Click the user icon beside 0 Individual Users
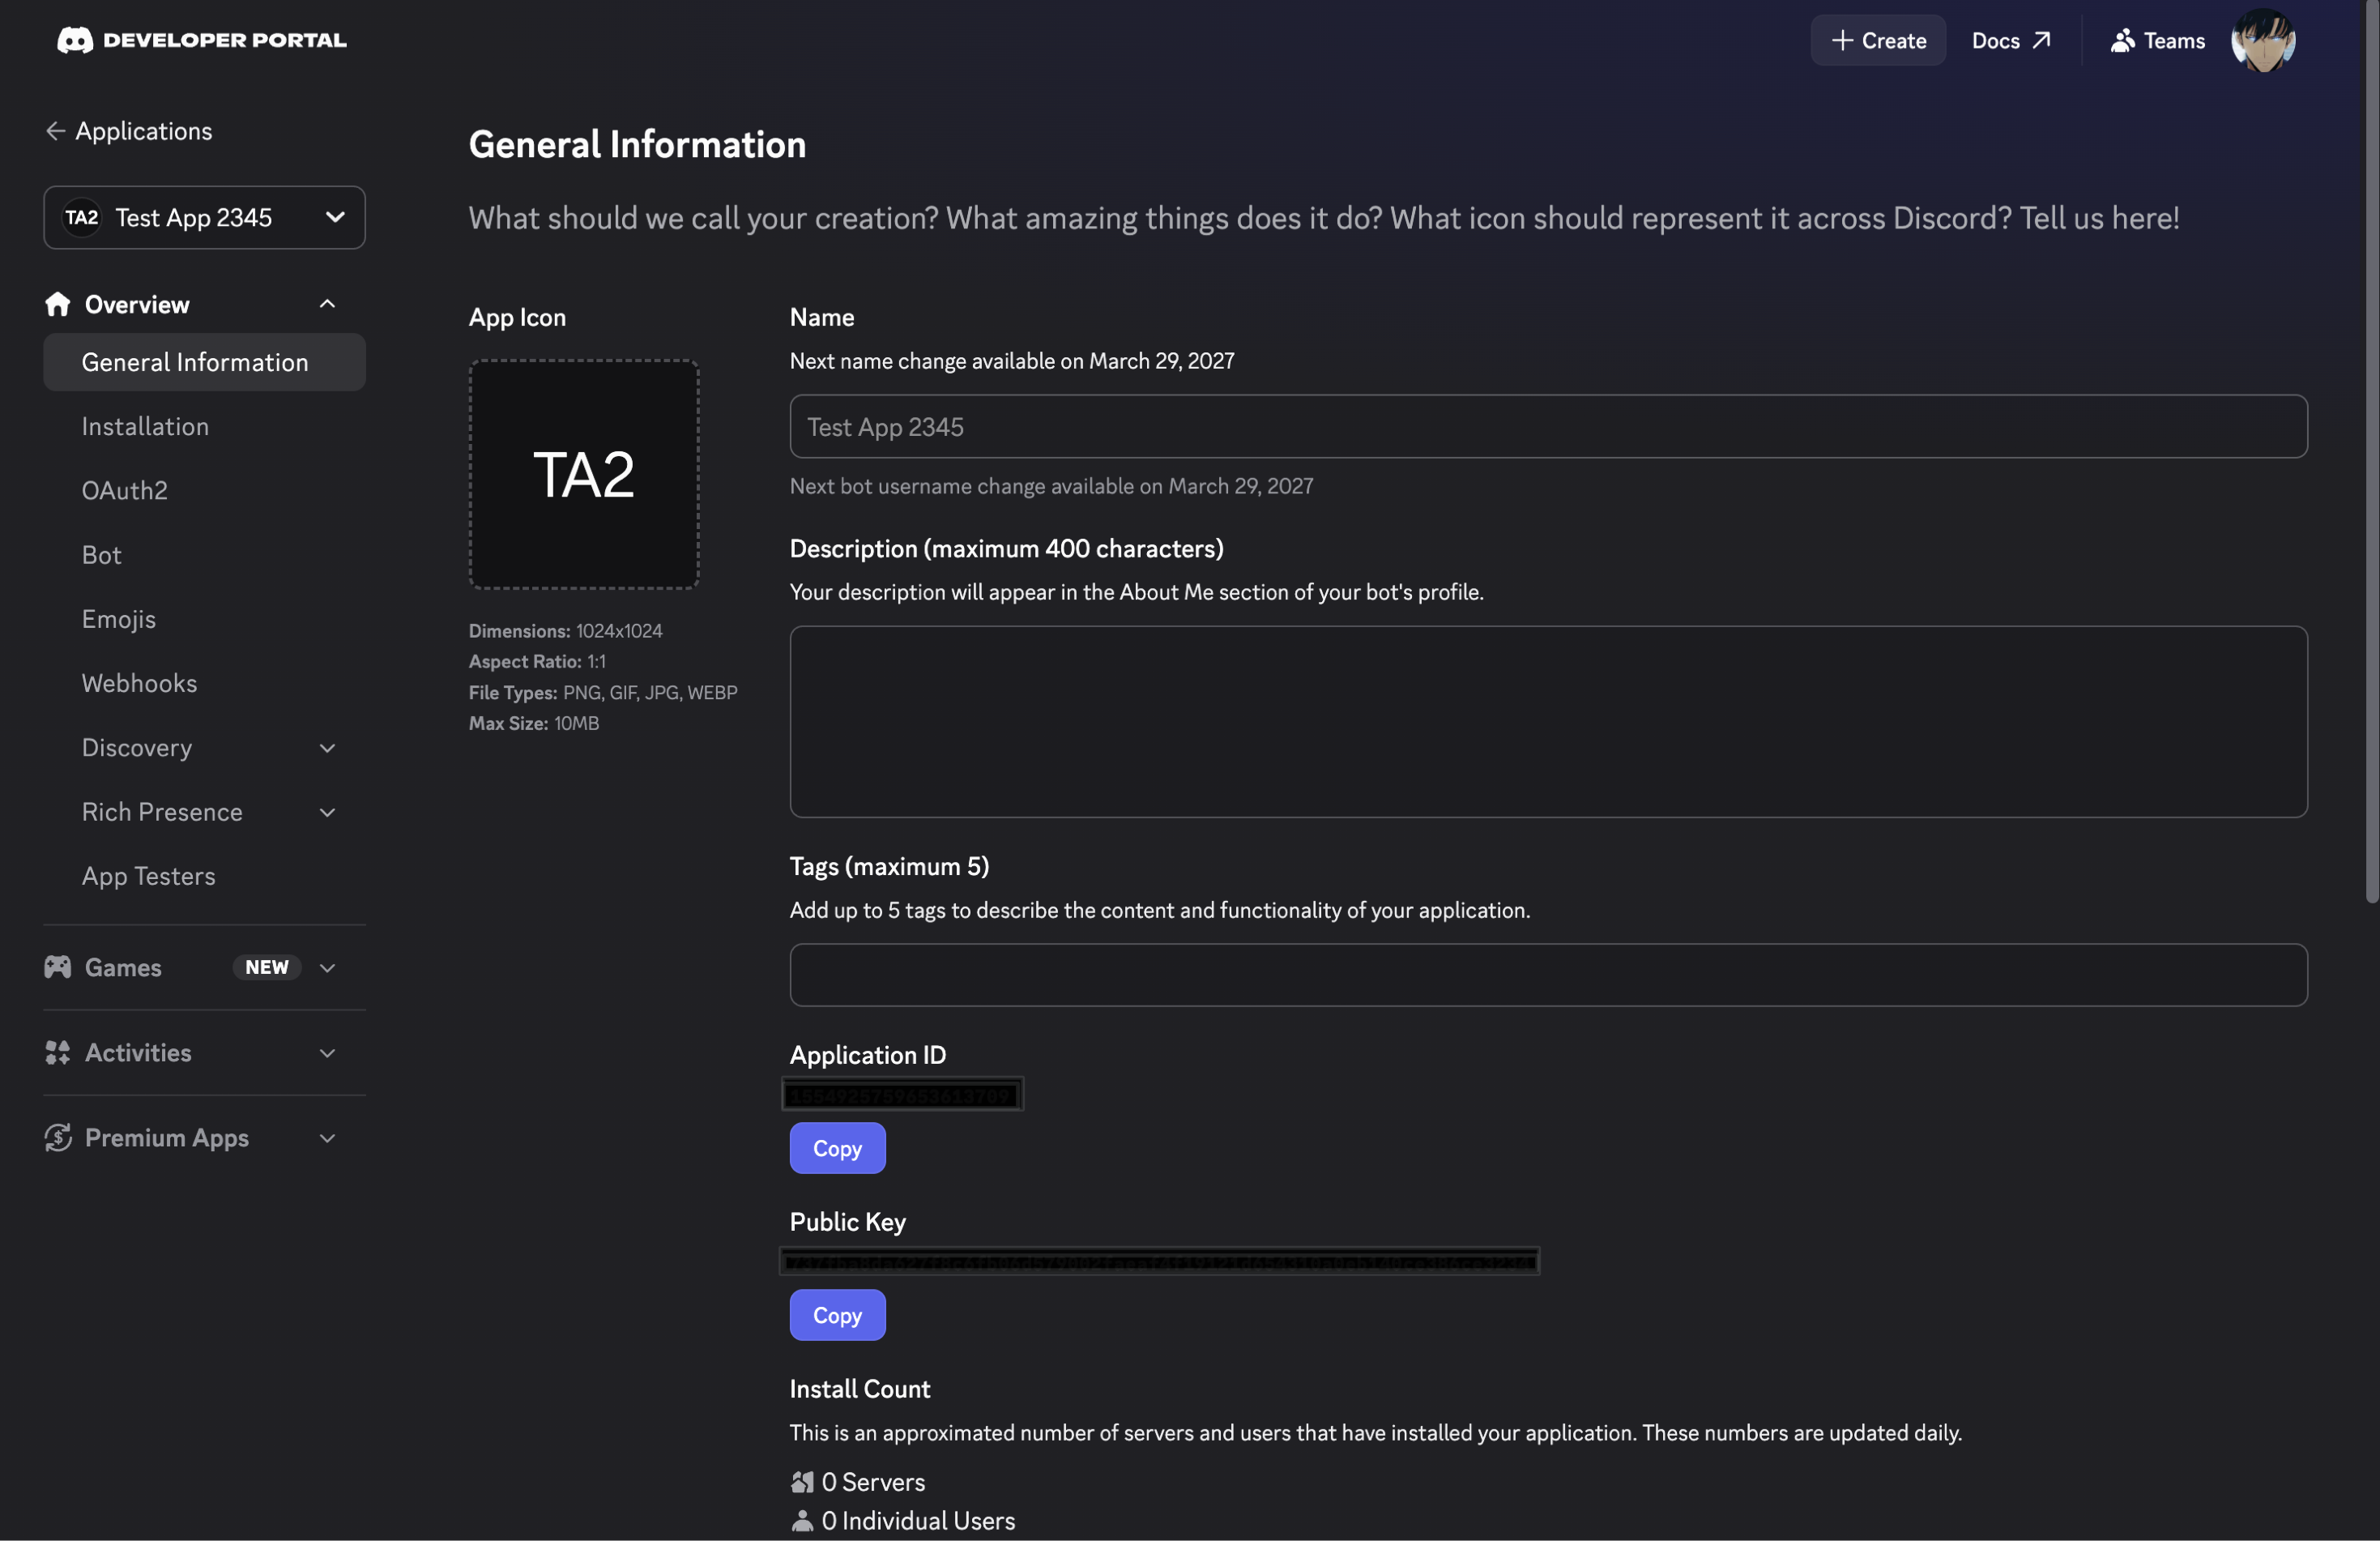2380x1541 pixels. pos(802,1520)
